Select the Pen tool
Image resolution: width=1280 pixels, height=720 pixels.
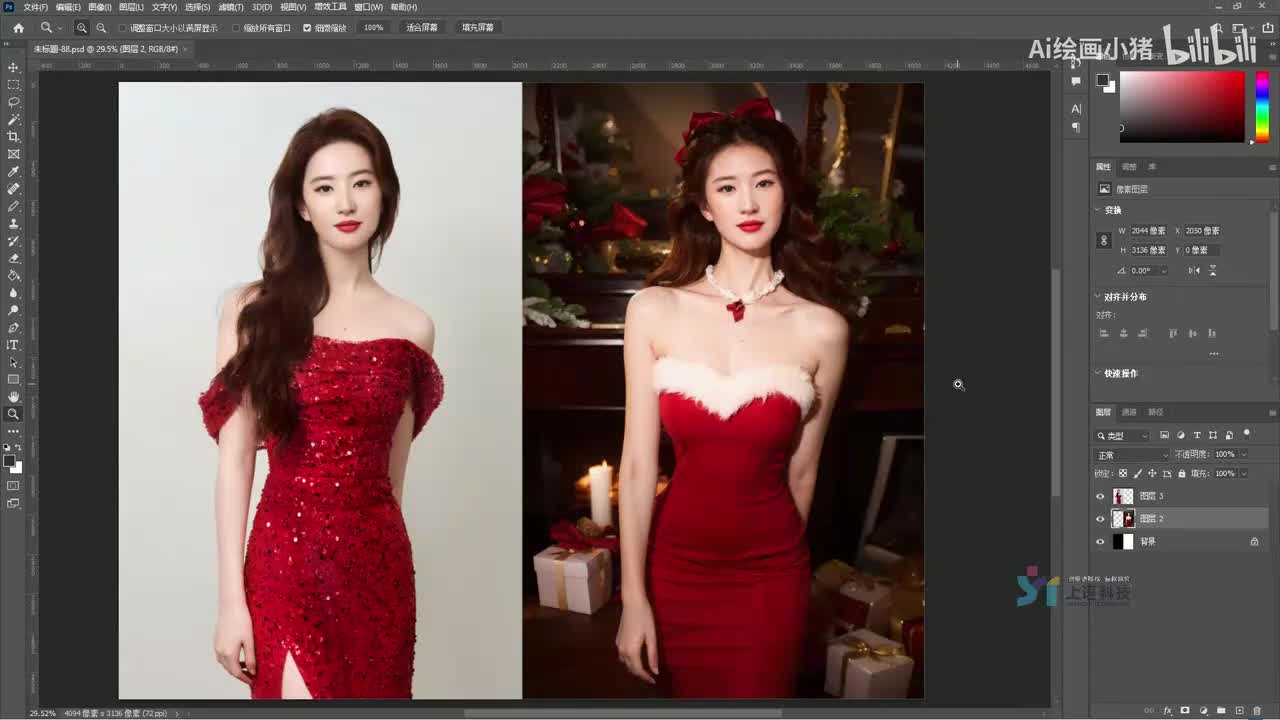pyautogui.click(x=13, y=327)
